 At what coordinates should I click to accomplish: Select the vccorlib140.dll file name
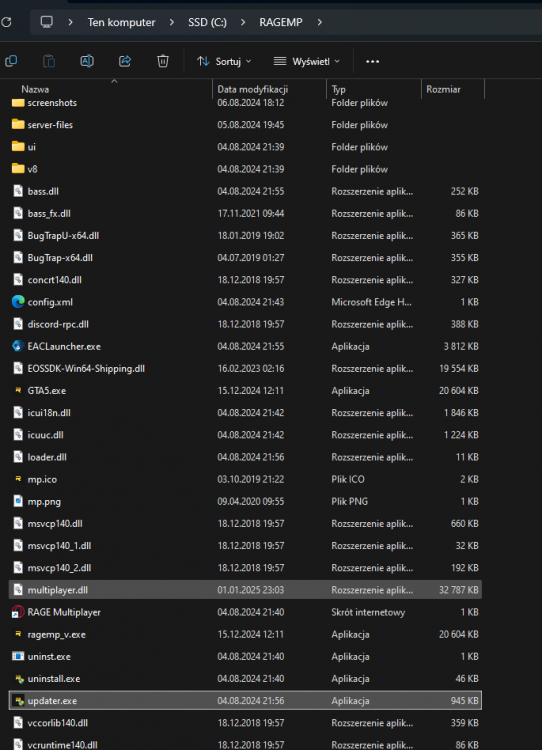57,723
